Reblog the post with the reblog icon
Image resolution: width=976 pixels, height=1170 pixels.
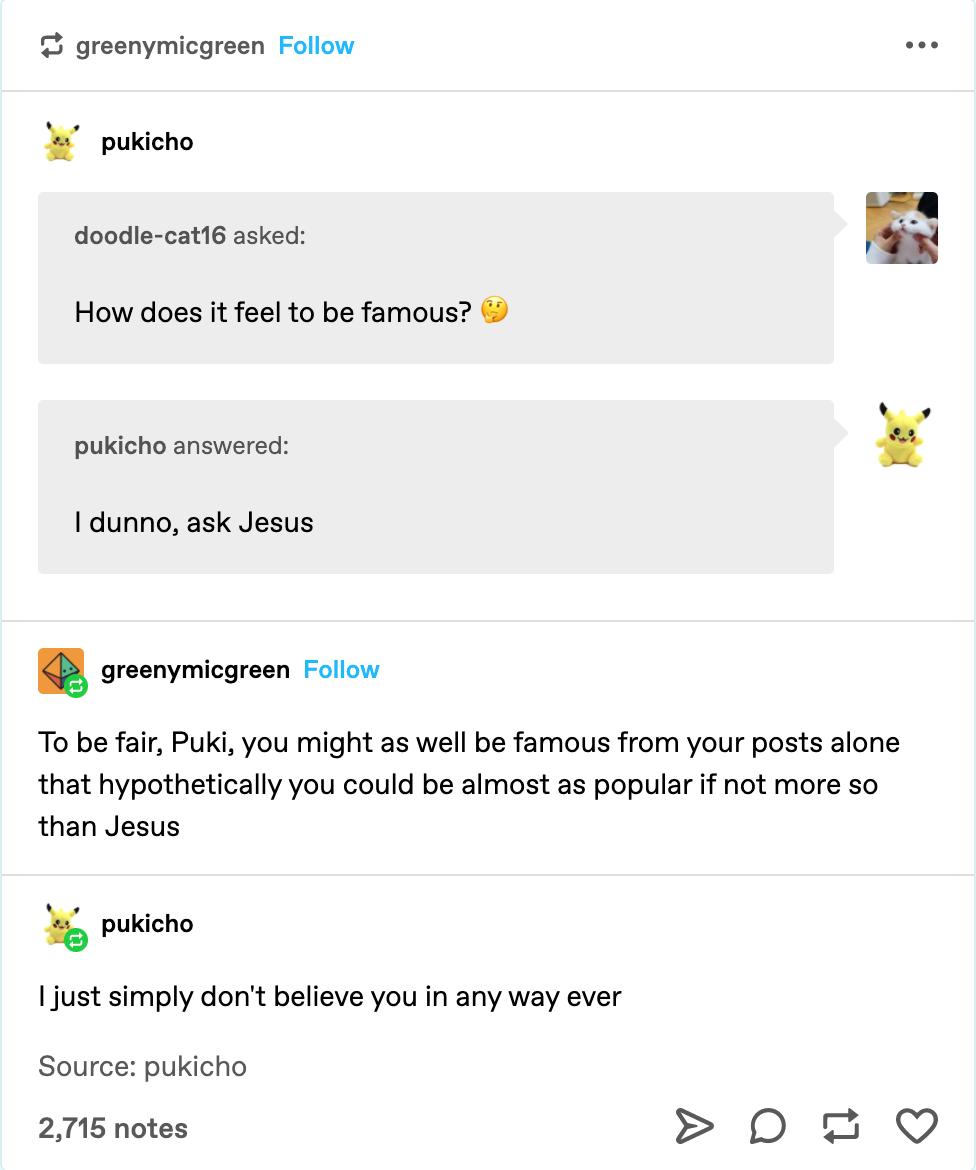840,1126
